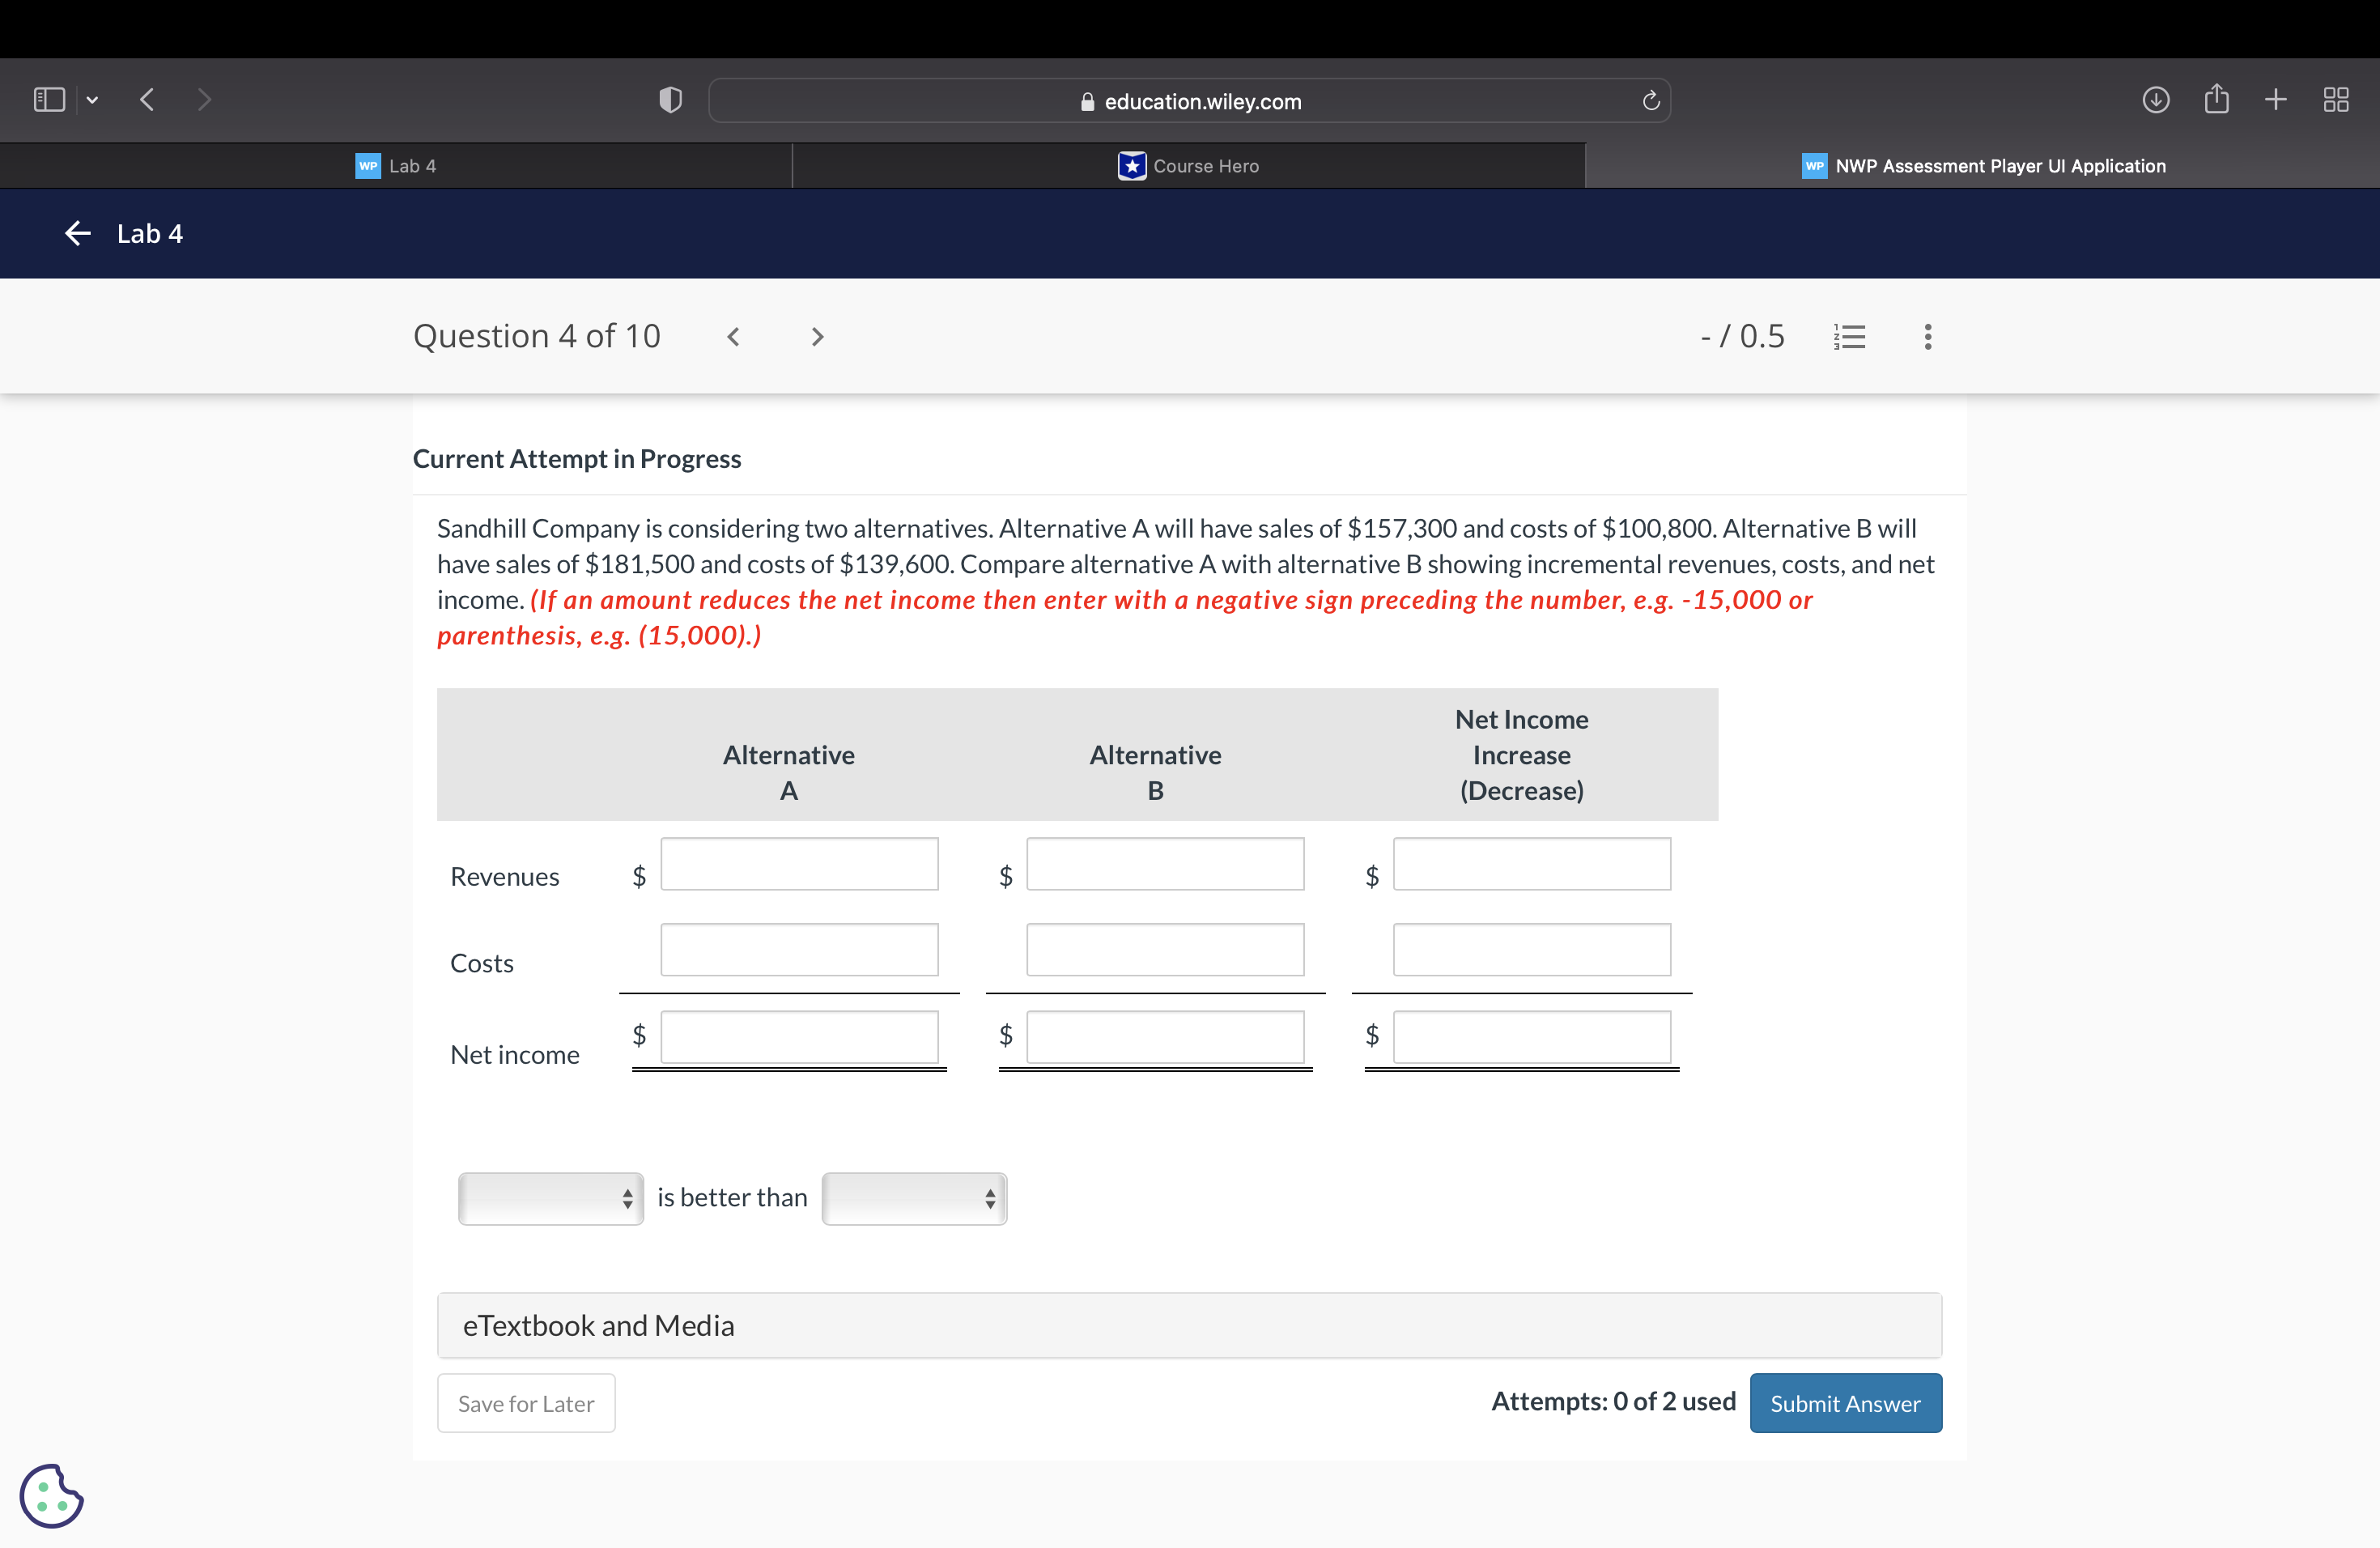This screenshot has height=1548, width=2380.
Task: Reload the page with refresh icon
Action: (x=1650, y=101)
